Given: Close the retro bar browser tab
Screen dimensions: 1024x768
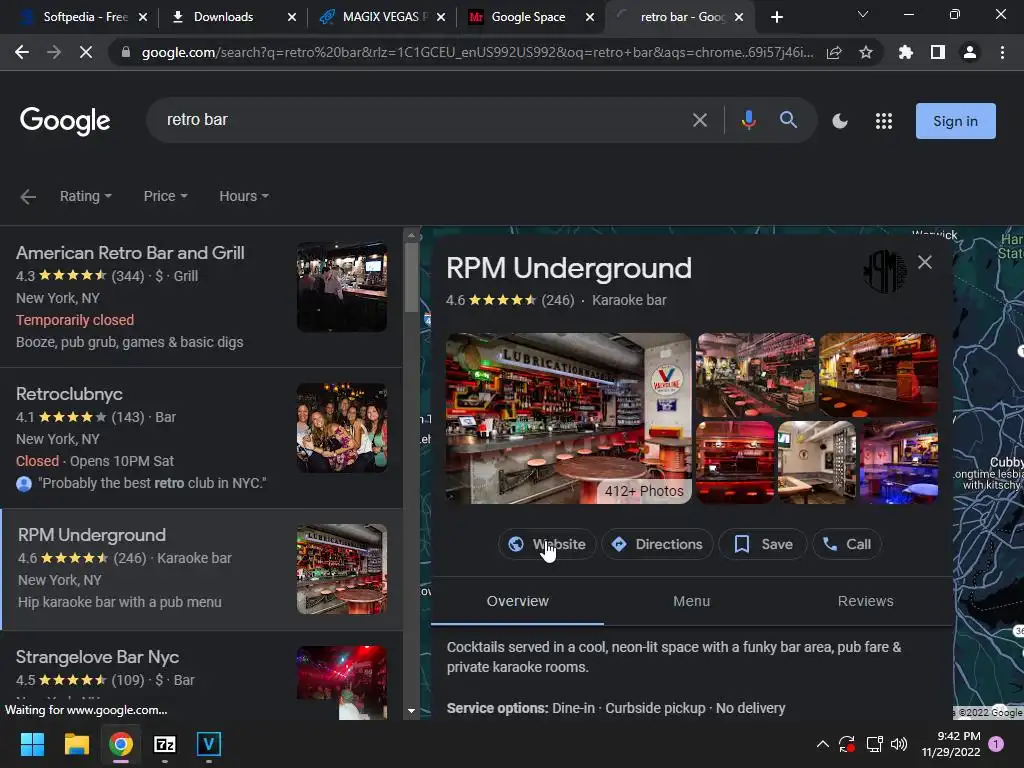Looking at the screenshot, I should tap(739, 17).
